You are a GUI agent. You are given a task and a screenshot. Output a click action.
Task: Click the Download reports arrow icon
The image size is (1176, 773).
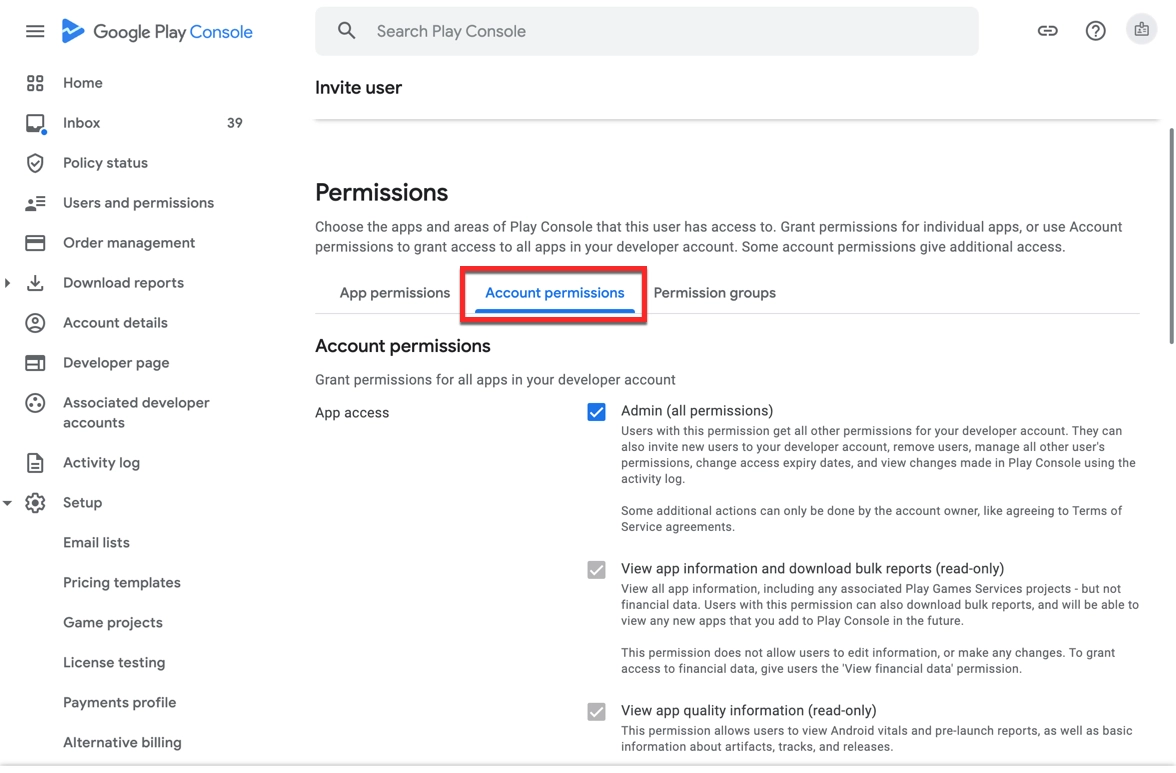pyautogui.click(x=35, y=283)
